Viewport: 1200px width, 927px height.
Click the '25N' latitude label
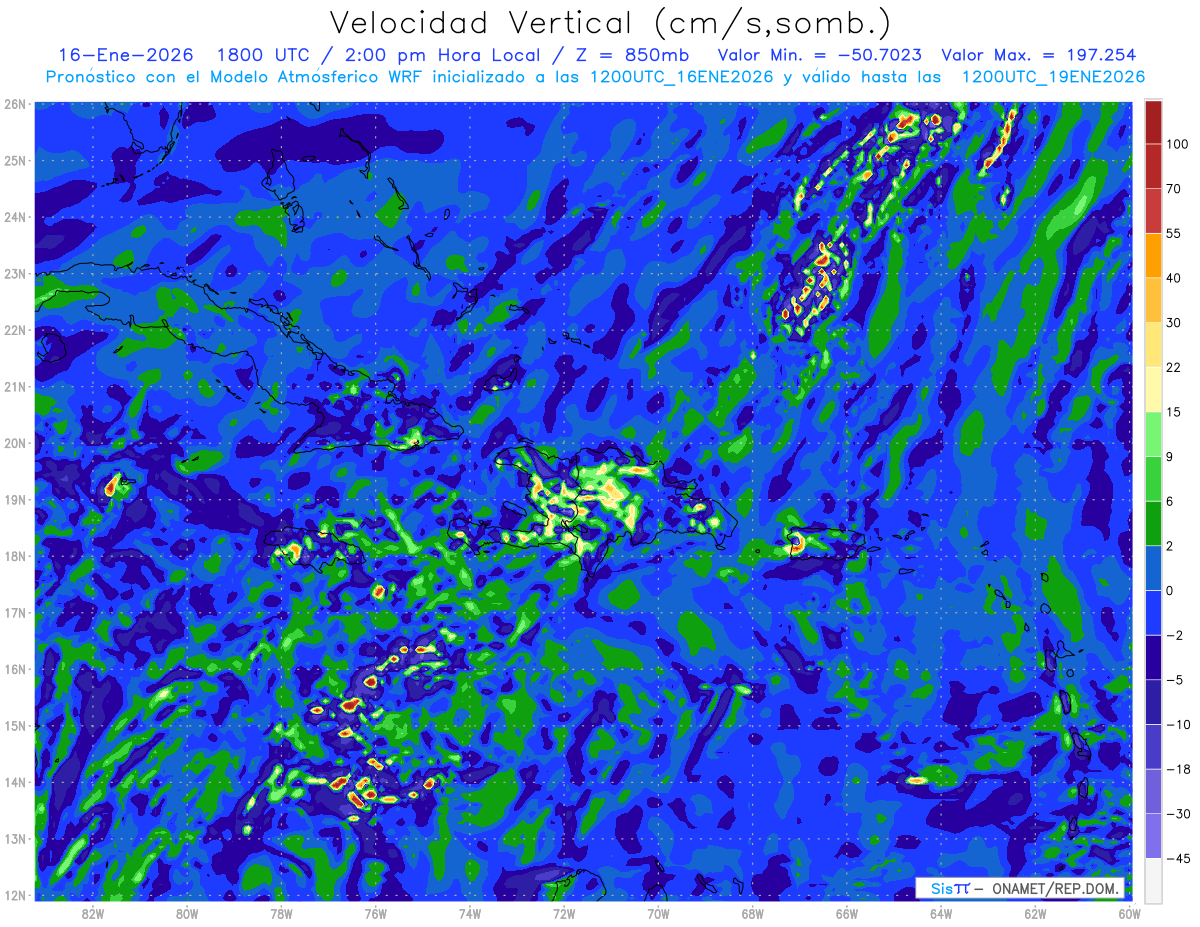coord(15,160)
